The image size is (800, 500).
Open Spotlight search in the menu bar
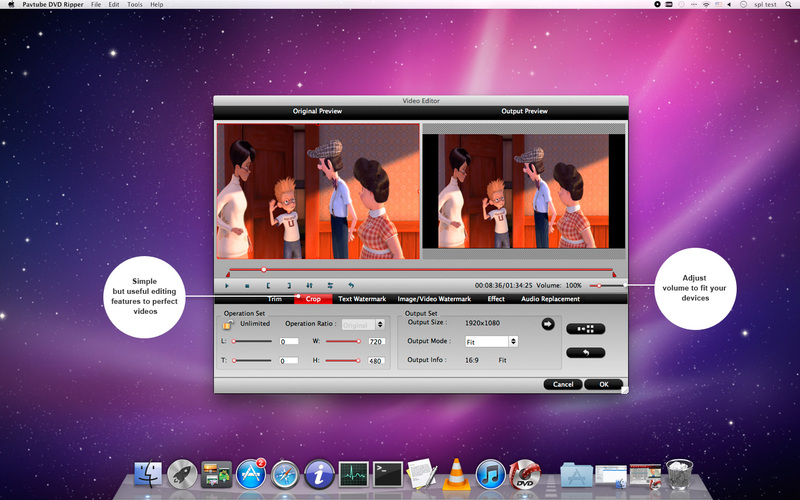[789, 5]
